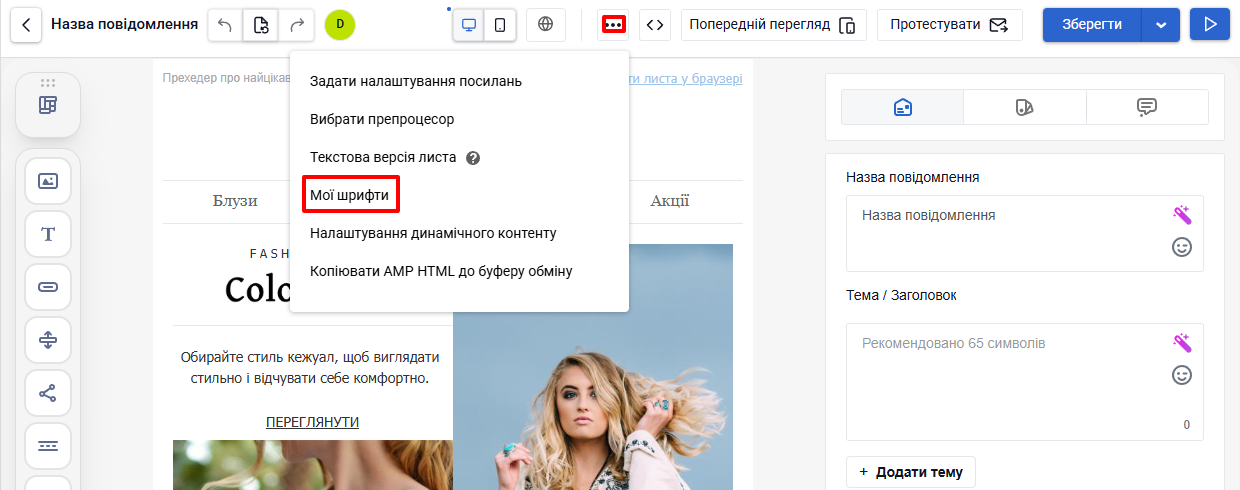Click the ПЕРЕГЛЯНУТИ link in email

(x=312, y=422)
